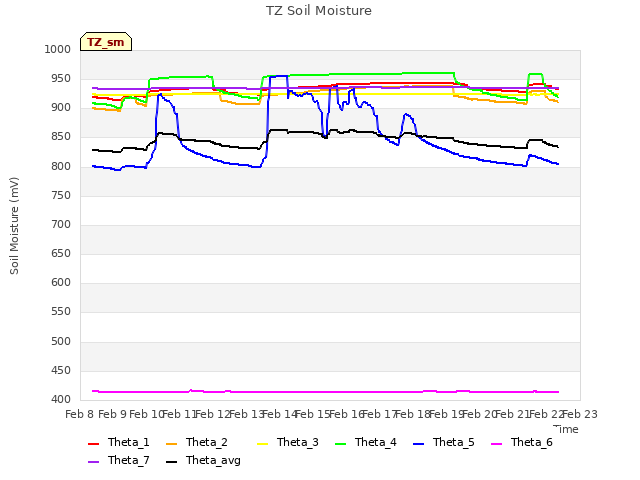The height and width of the screenshot is (480, 640).
Task: Click the 400 y-axis tick label
Action: [x=61, y=400]
